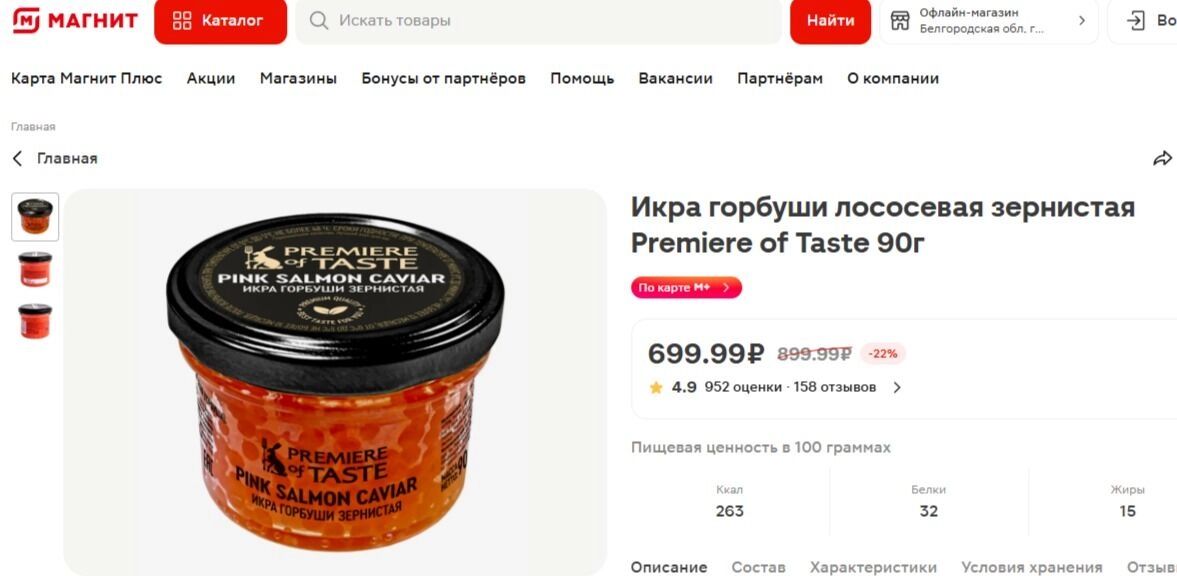The image size is (1177, 576).
Task: Click the back arrow next to Главная
Action: click(x=17, y=158)
